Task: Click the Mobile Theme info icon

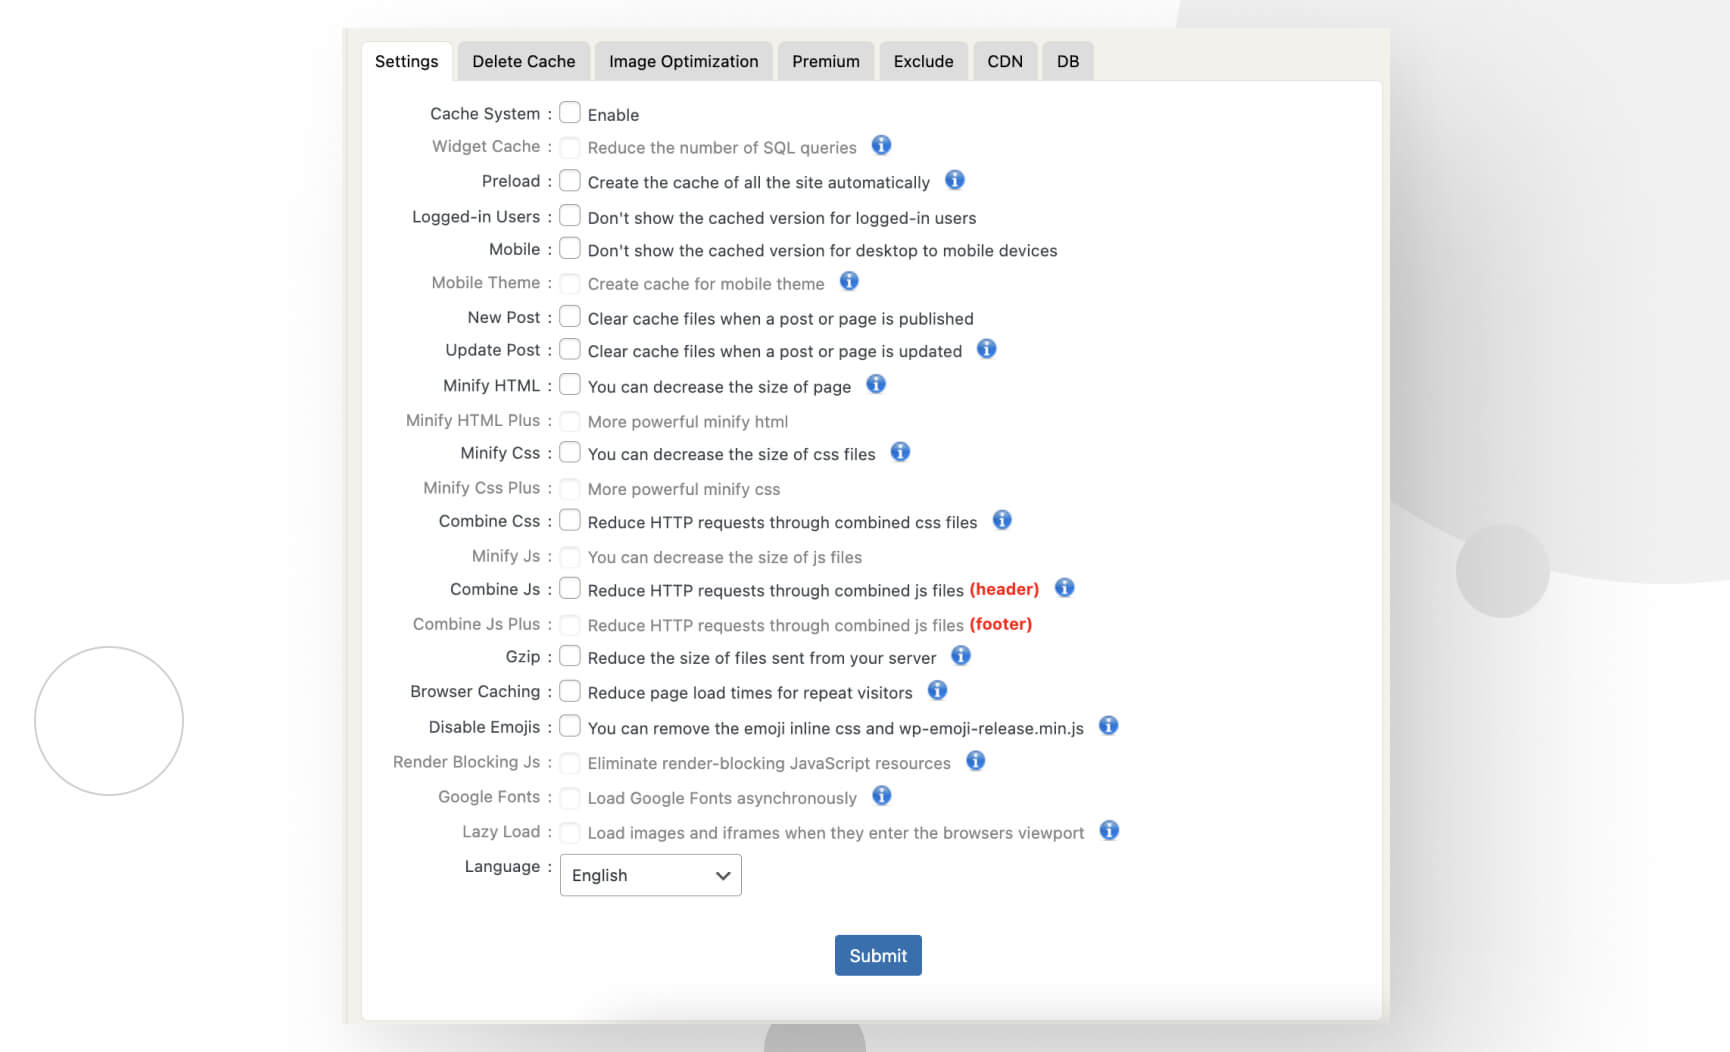Action: 849,282
